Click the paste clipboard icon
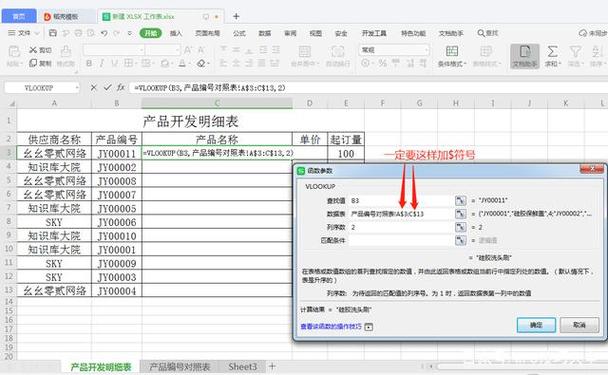 (14, 52)
